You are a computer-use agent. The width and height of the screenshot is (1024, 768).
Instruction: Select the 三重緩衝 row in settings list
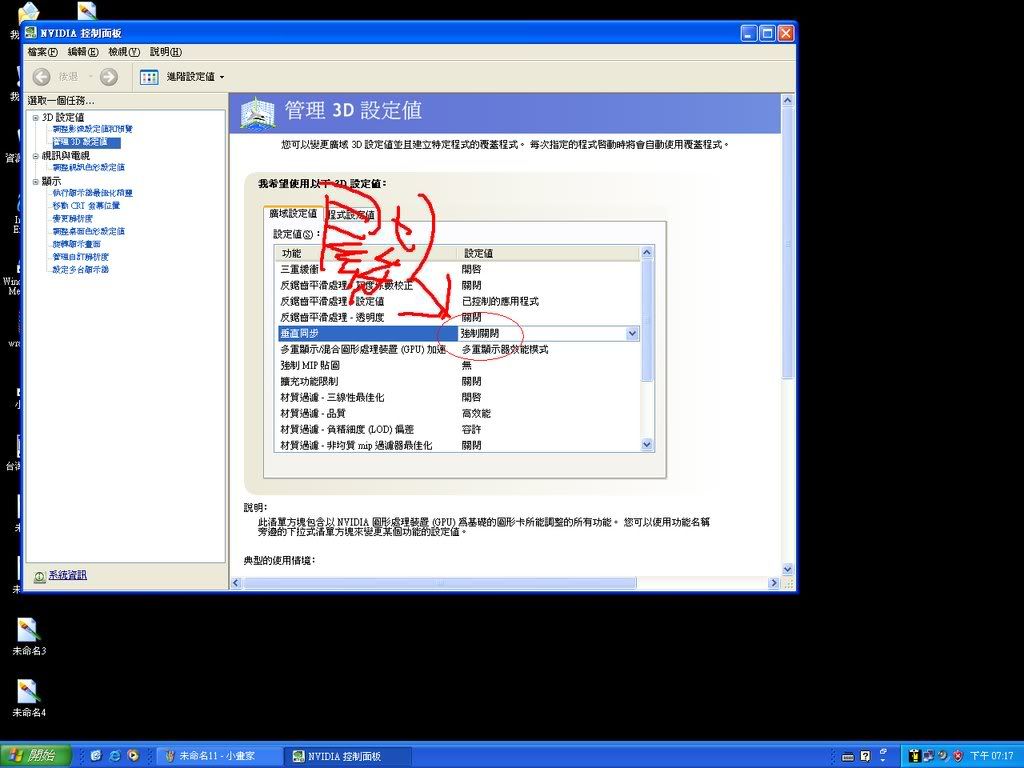(x=298, y=269)
